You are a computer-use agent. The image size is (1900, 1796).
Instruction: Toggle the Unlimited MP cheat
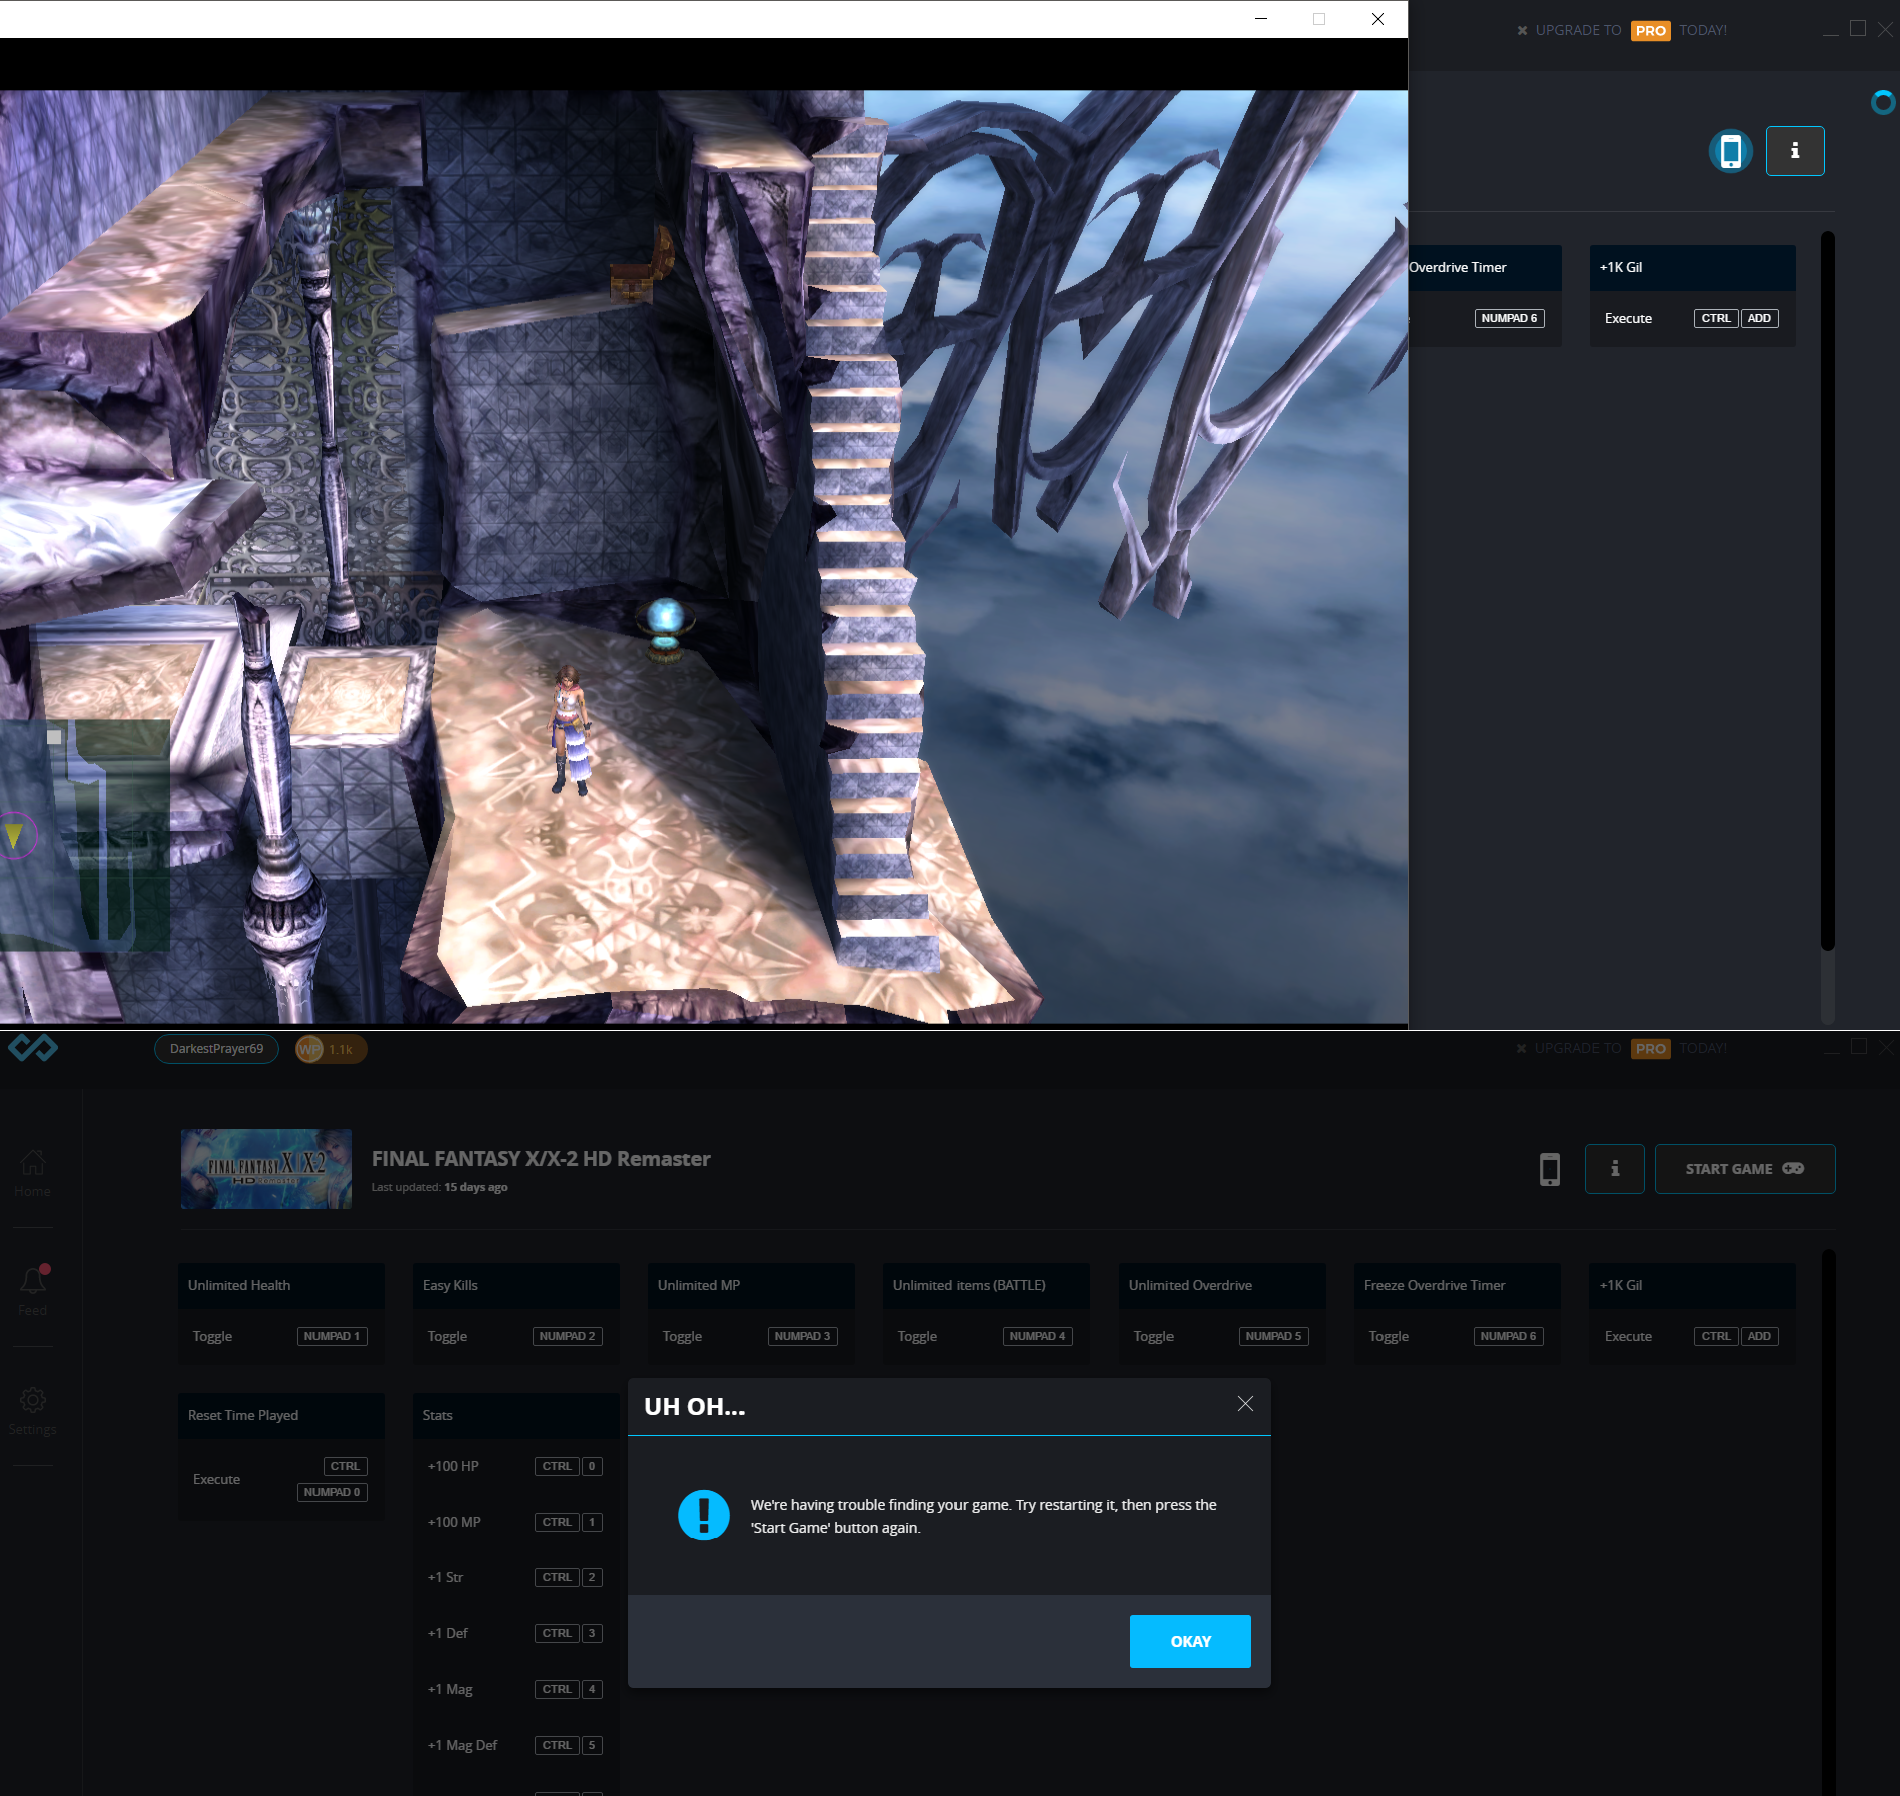[x=682, y=1336]
